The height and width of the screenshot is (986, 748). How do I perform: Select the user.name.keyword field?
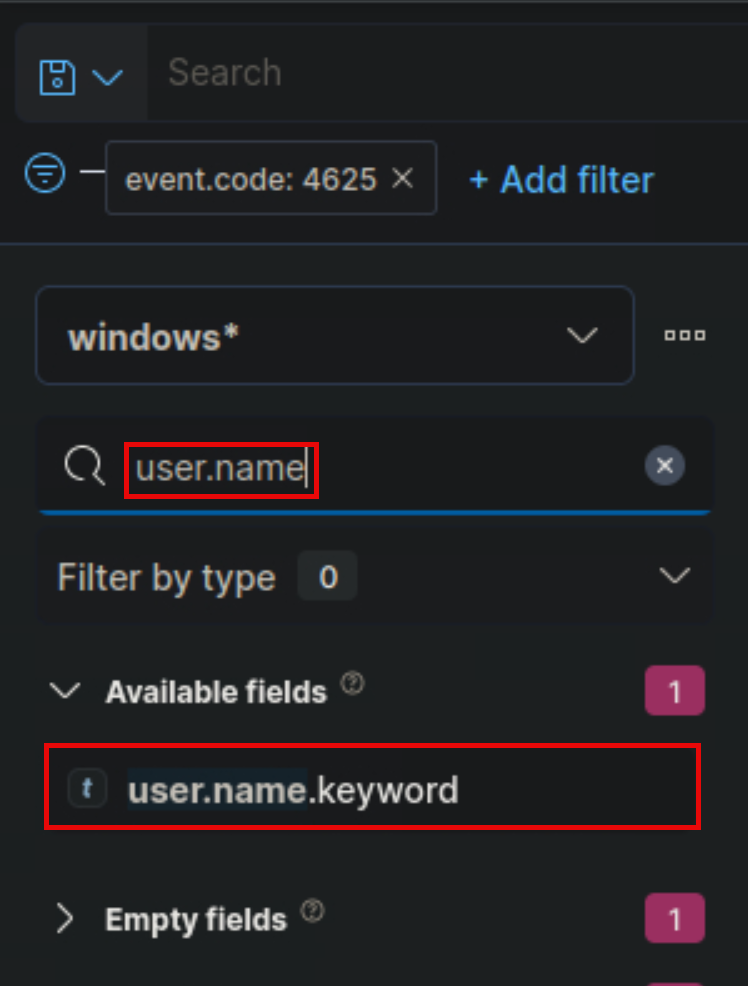pos(291,789)
